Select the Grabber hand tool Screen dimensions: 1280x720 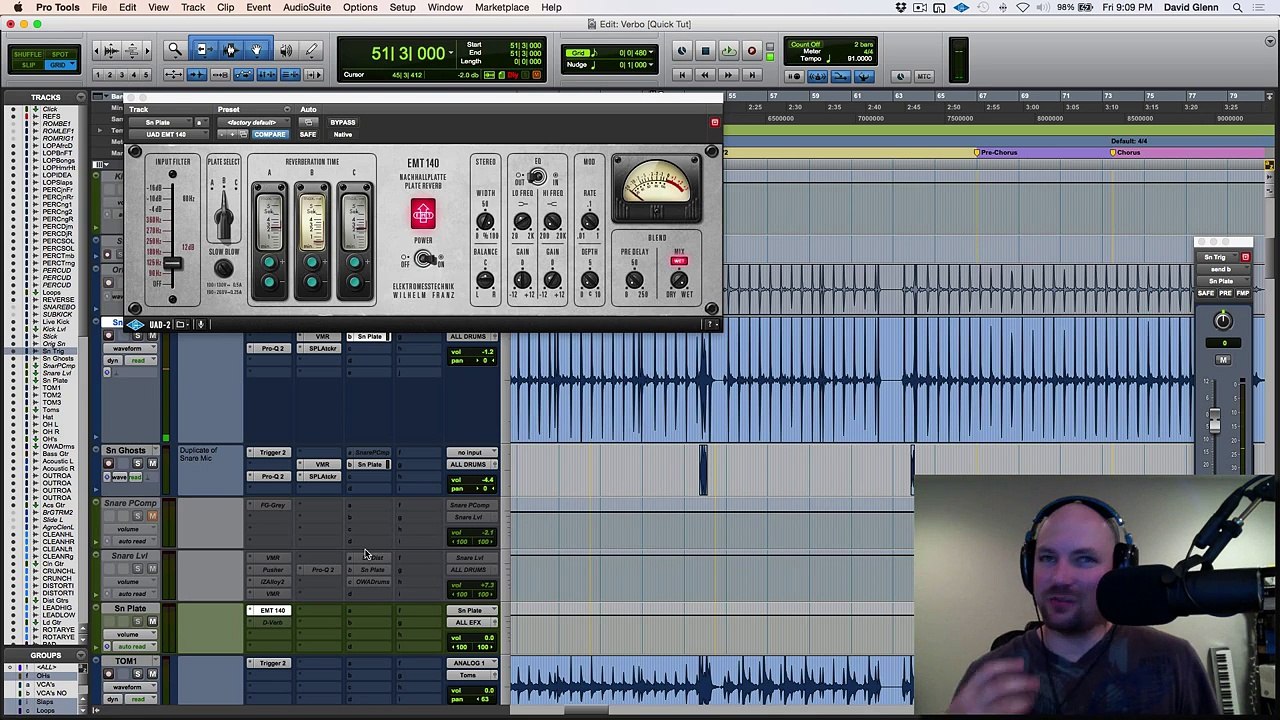pyautogui.click(x=257, y=50)
